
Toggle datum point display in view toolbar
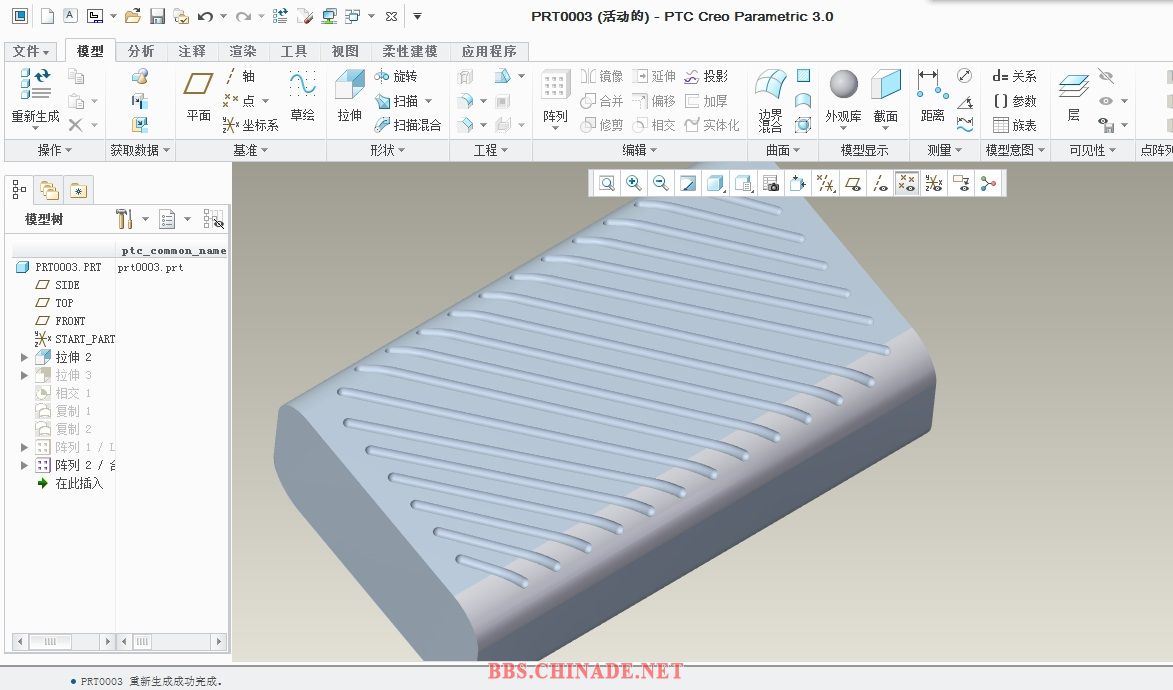coord(906,183)
